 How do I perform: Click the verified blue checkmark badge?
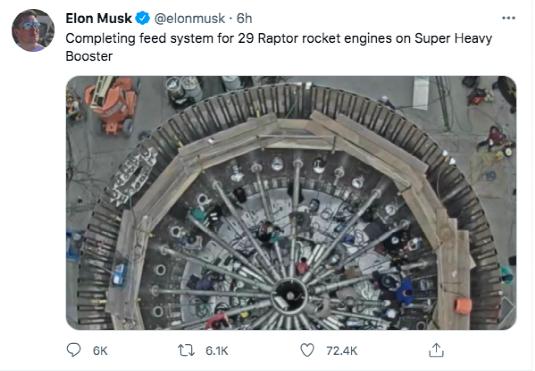pos(143,18)
